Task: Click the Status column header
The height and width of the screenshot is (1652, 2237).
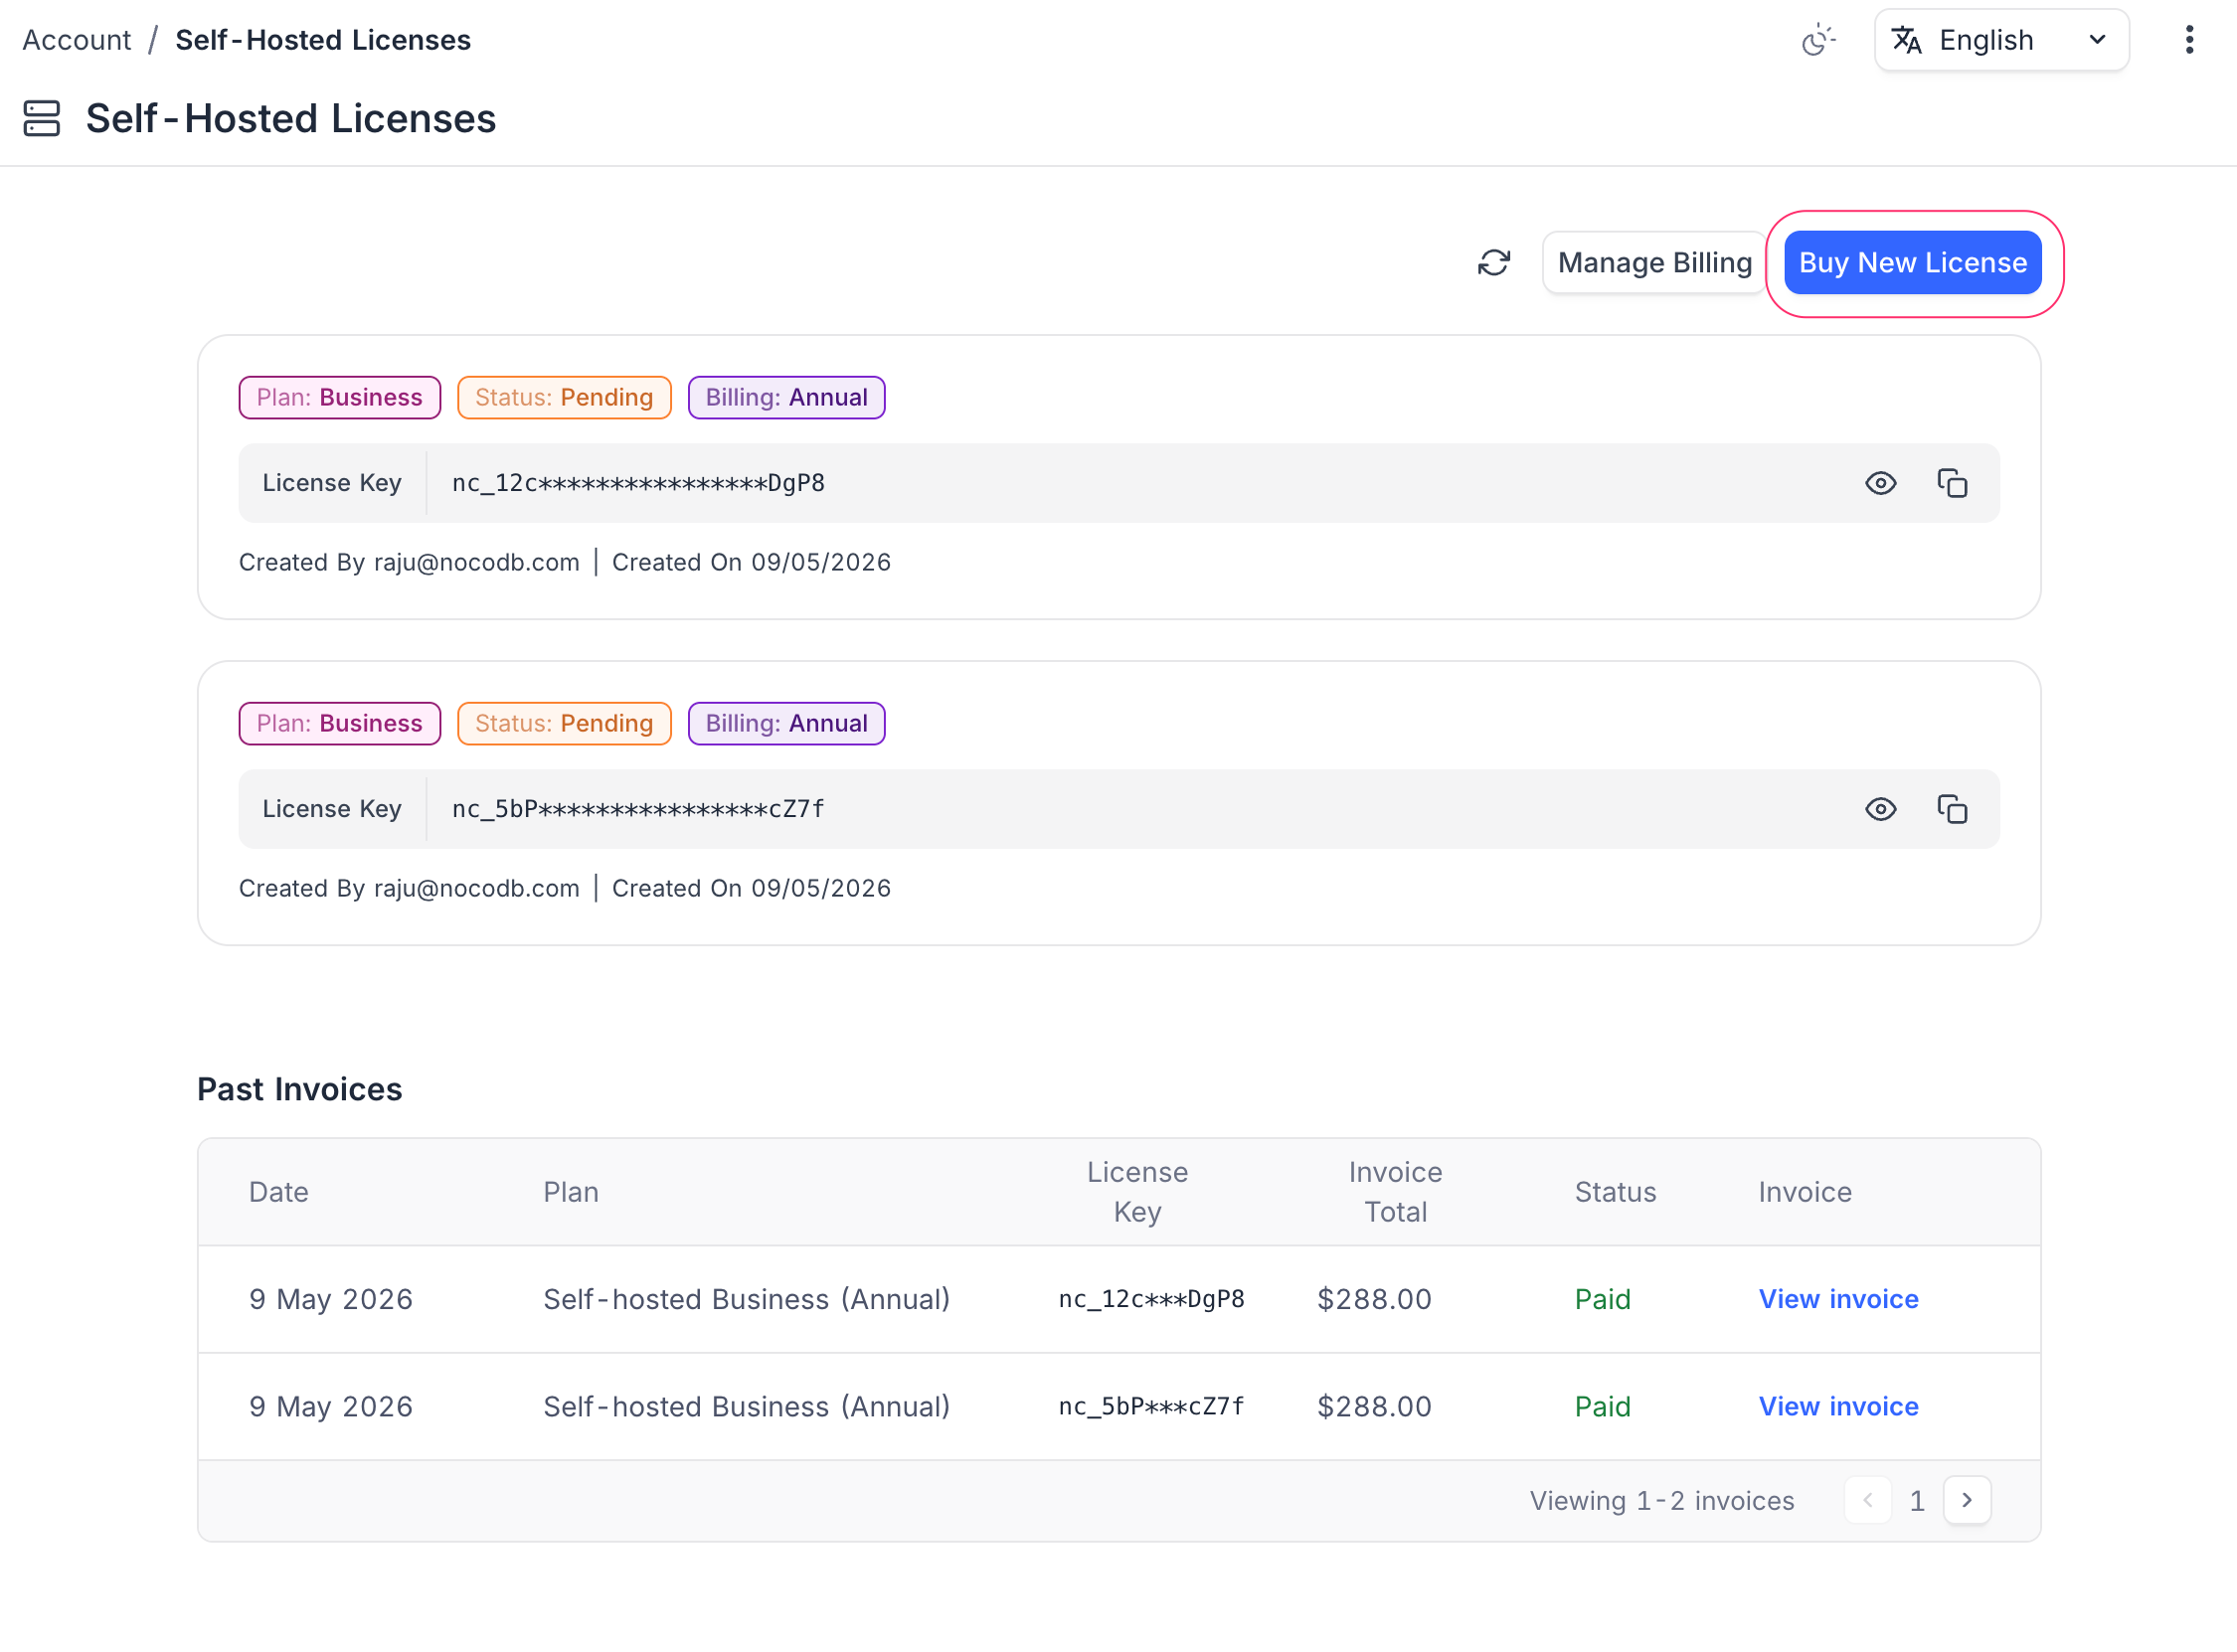Action: tap(1615, 1192)
